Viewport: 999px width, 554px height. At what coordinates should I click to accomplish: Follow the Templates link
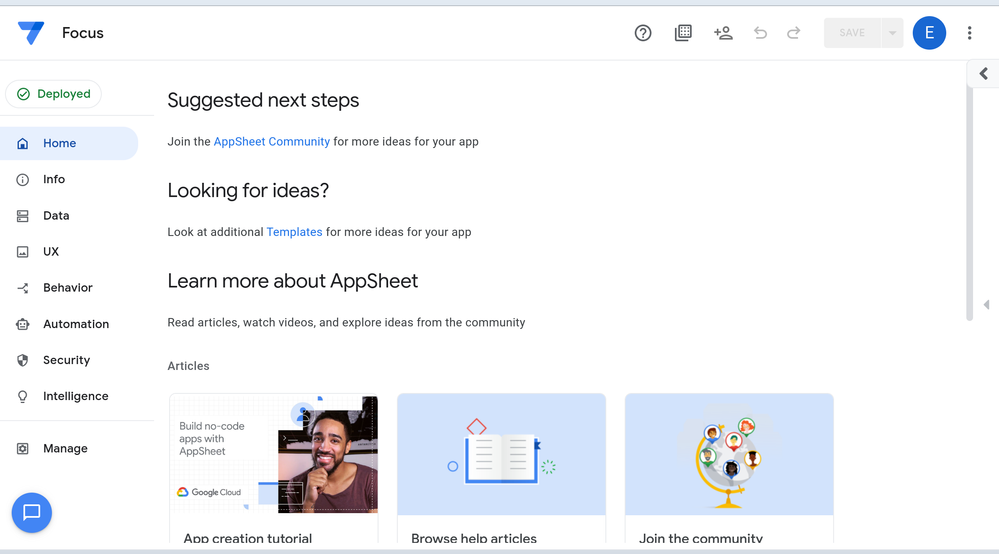click(x=294, y=232)
